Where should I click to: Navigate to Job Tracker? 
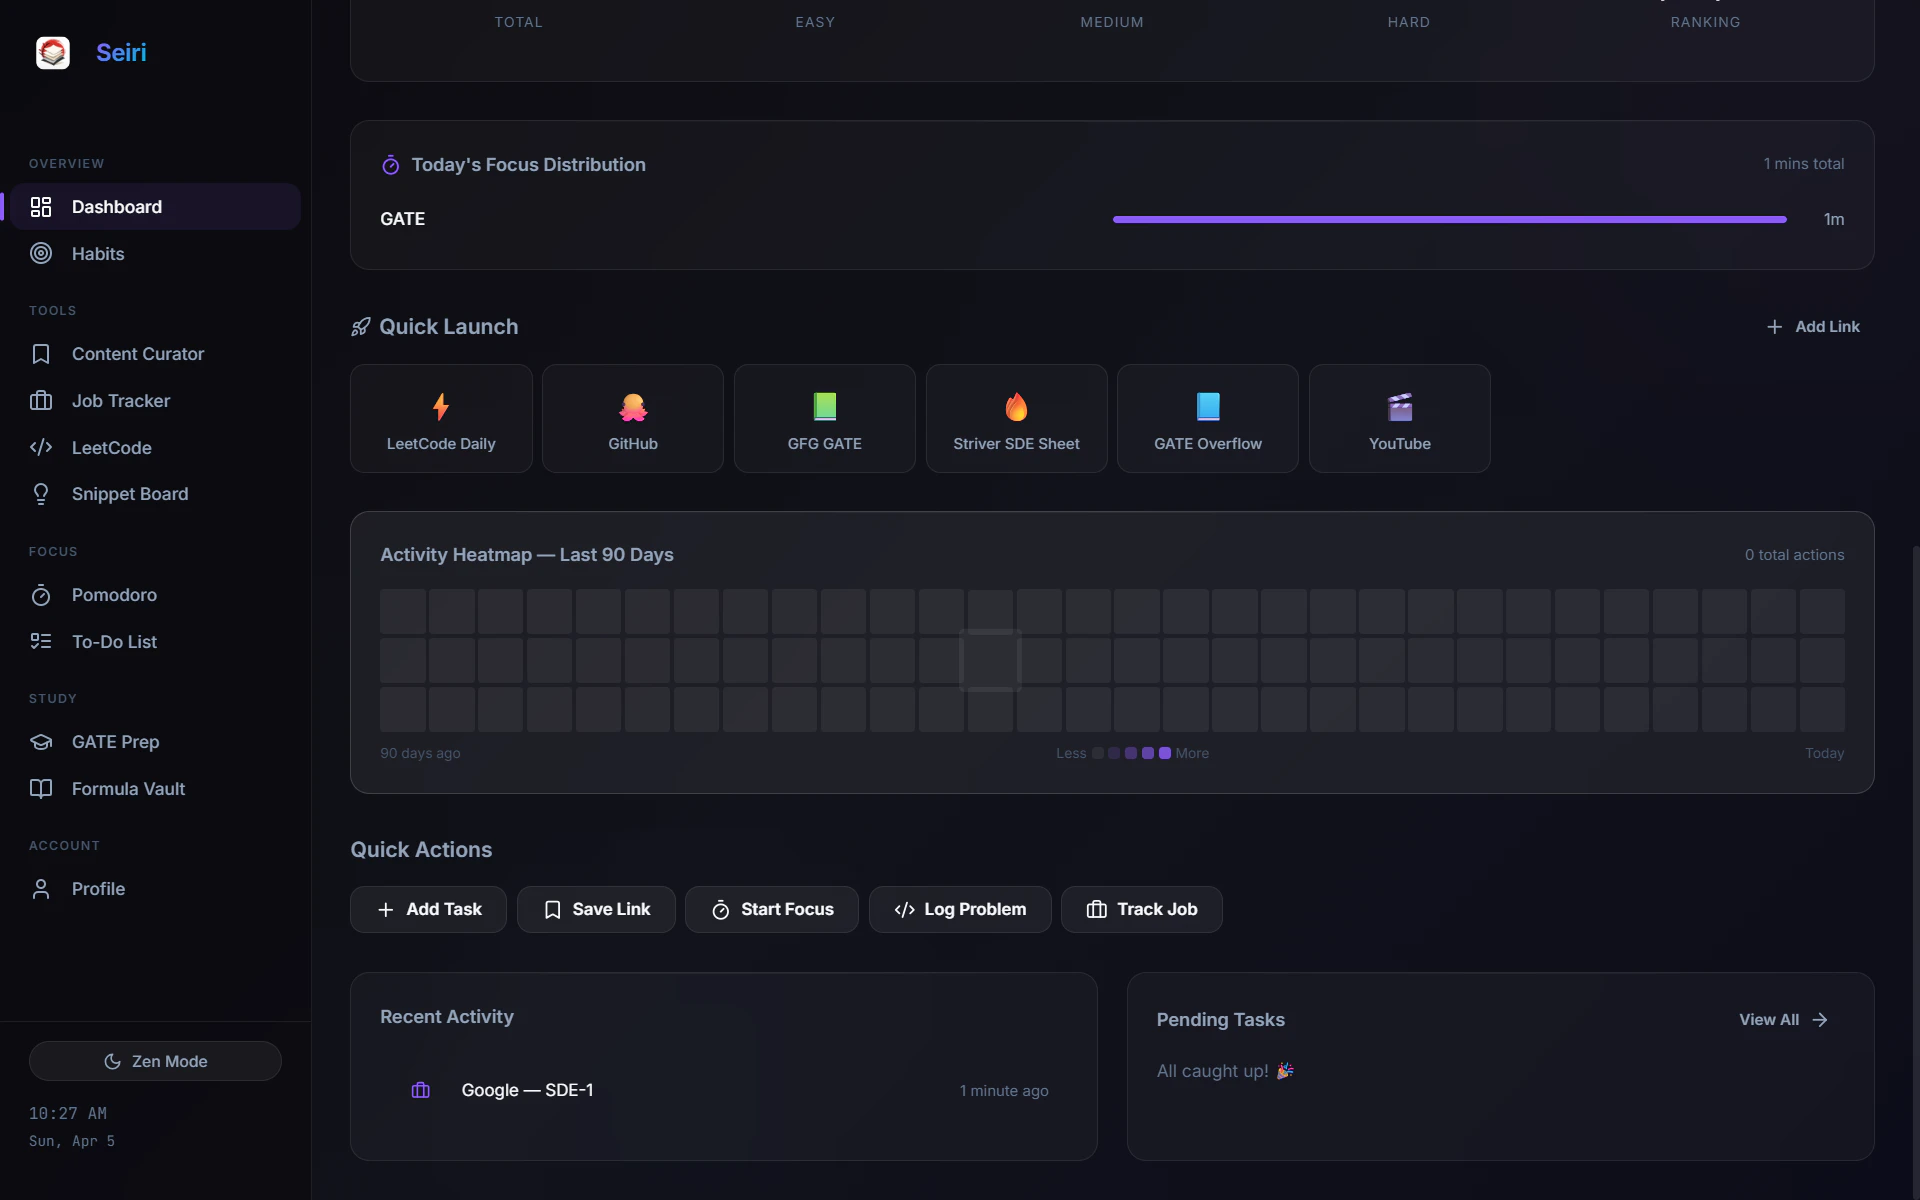pos(120,401)
